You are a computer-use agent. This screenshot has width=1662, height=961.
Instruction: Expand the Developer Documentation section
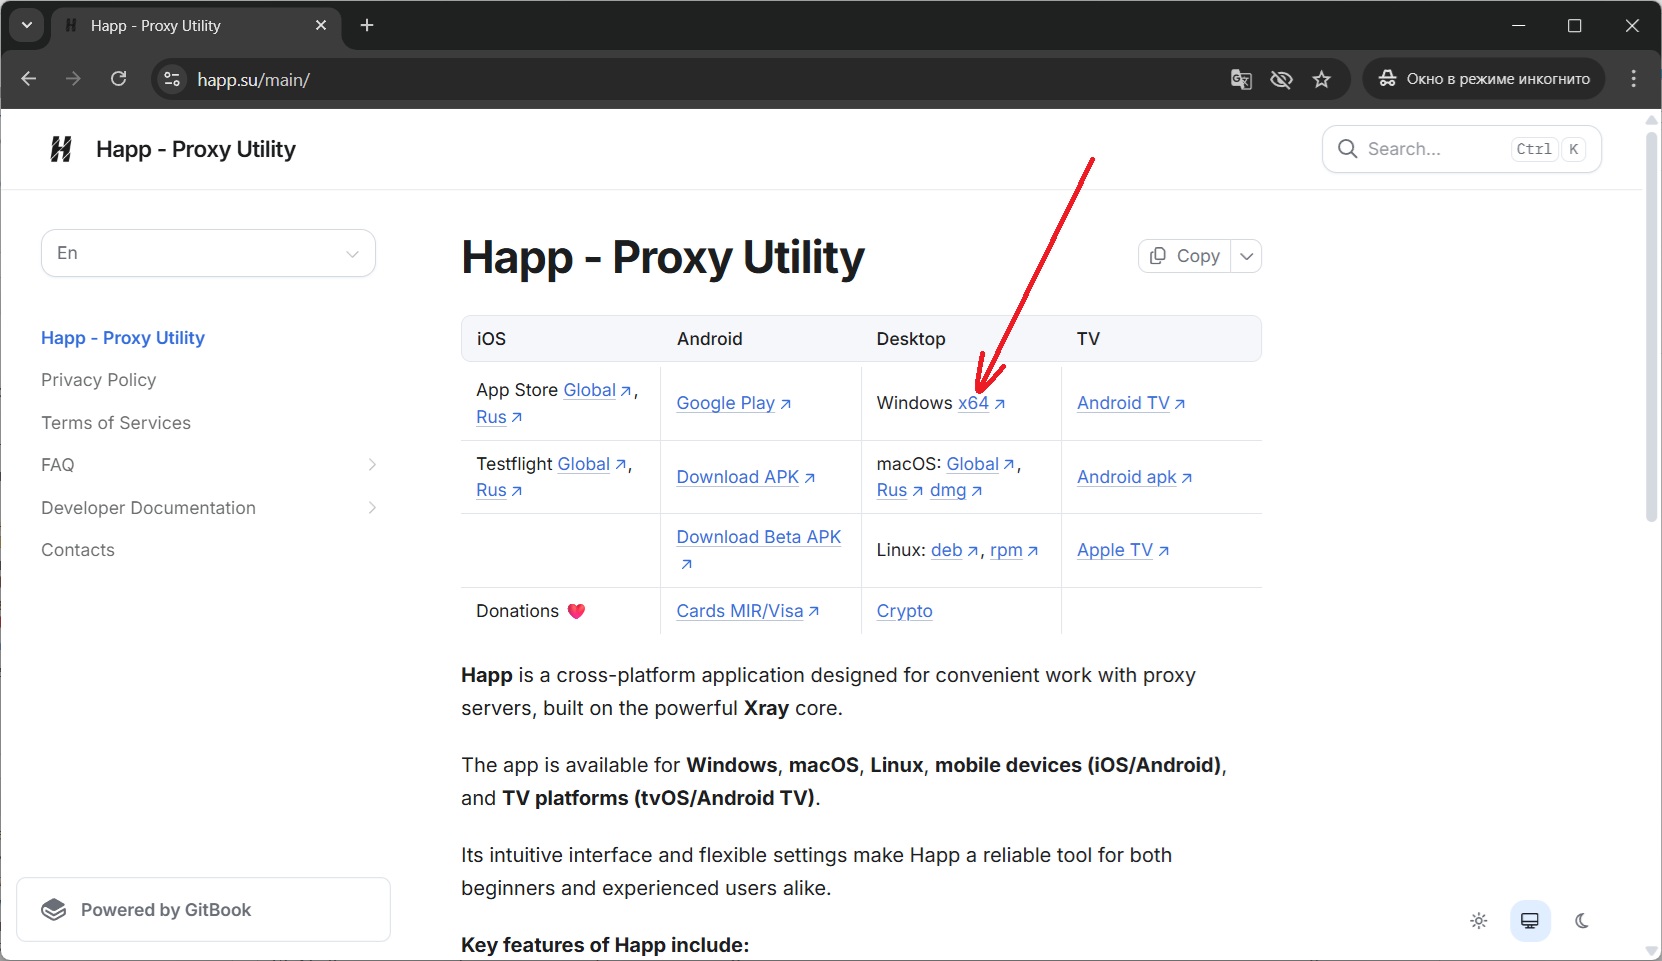[372, 508]
